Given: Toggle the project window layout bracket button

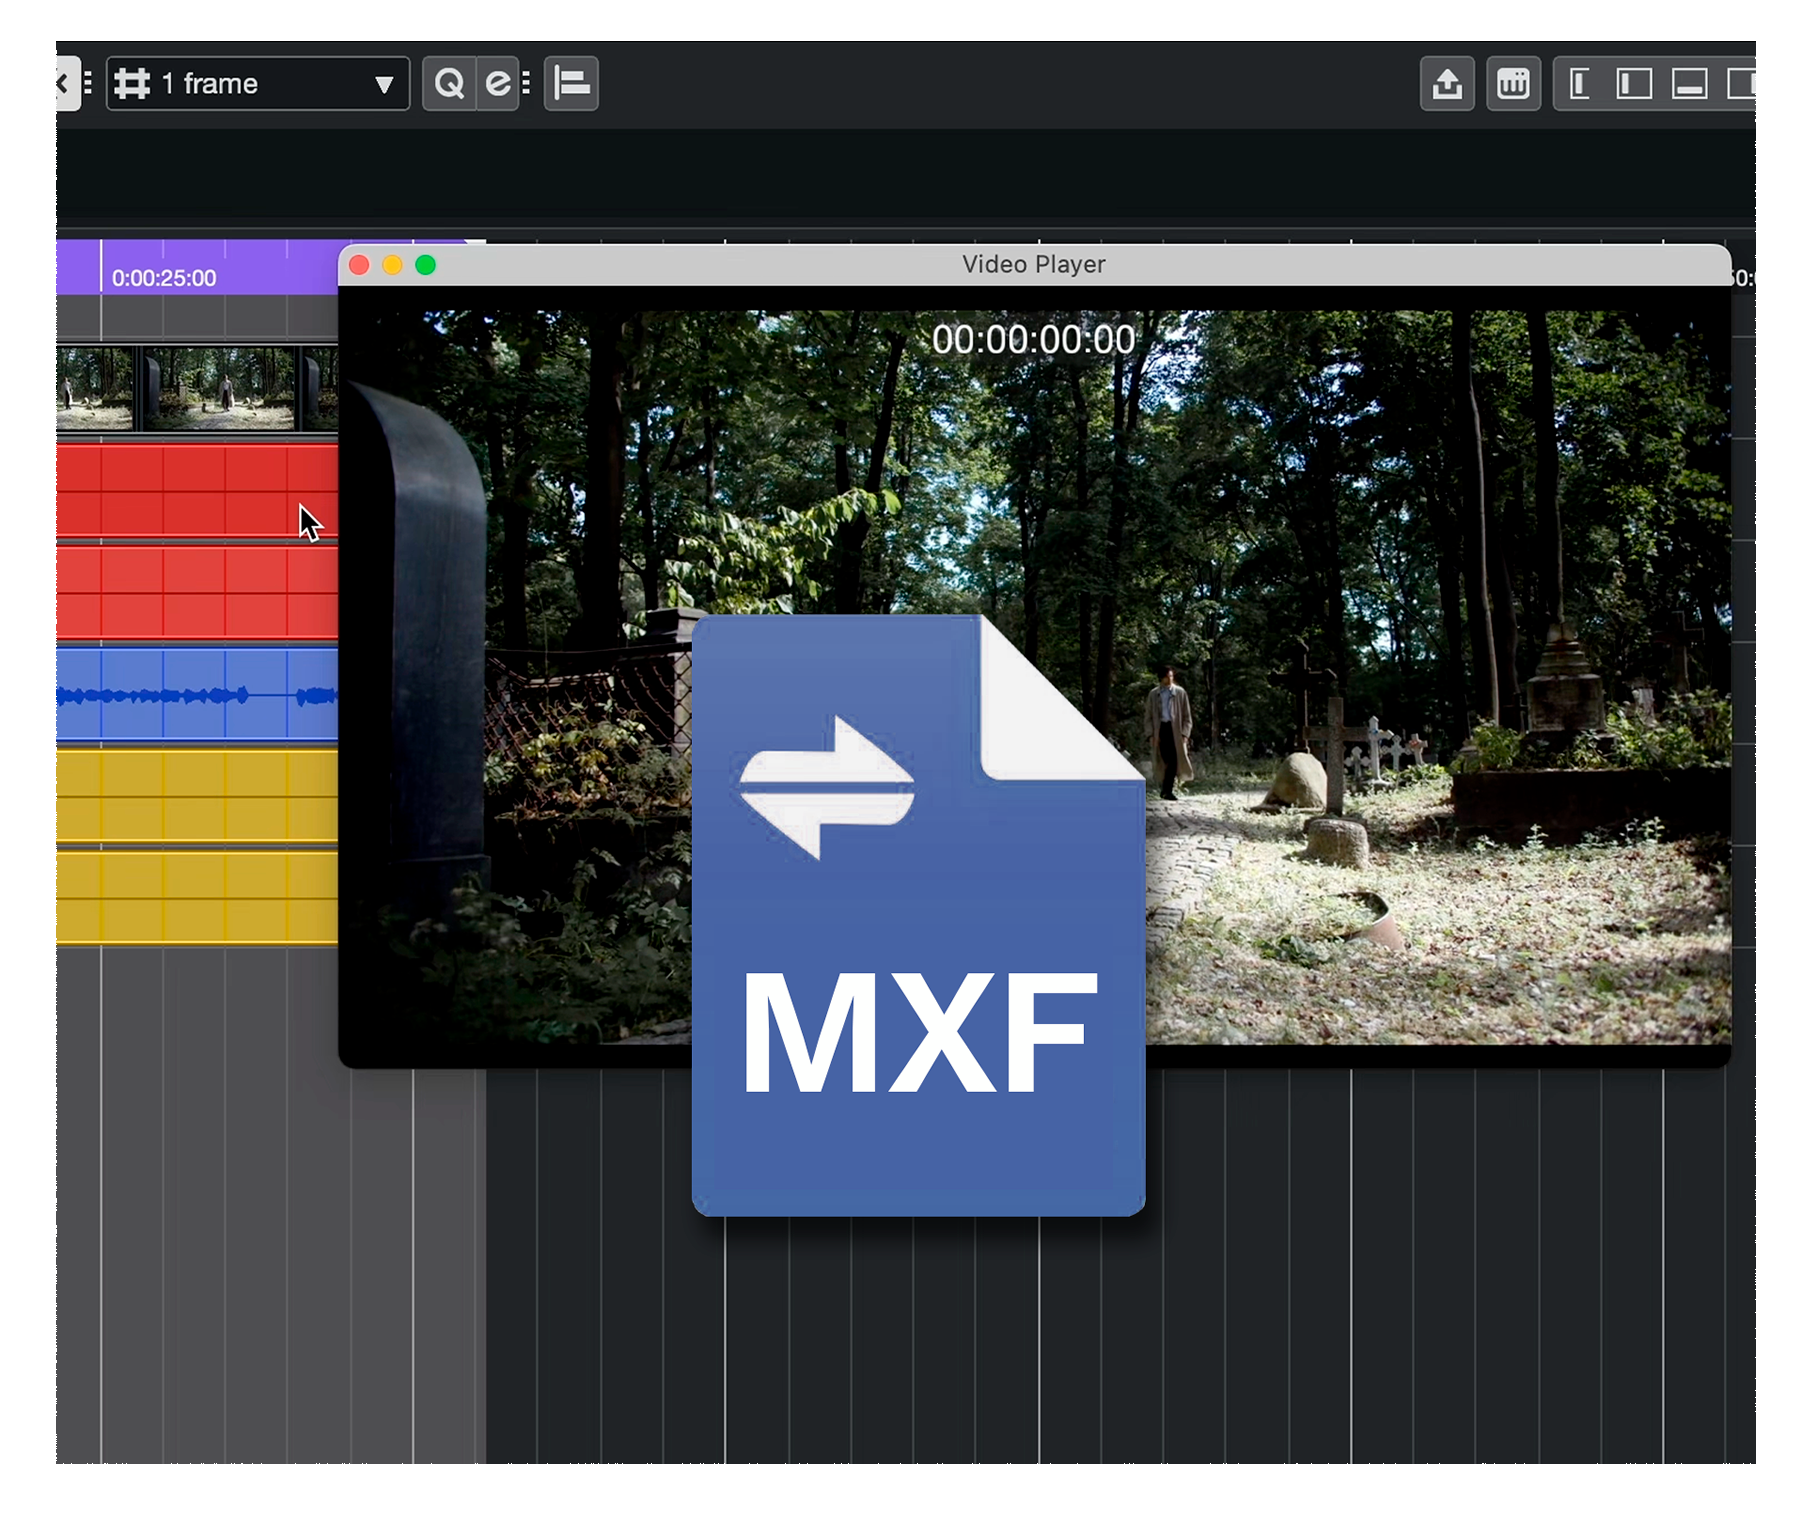Looking at the screenshot, I should pos(1579,84).
